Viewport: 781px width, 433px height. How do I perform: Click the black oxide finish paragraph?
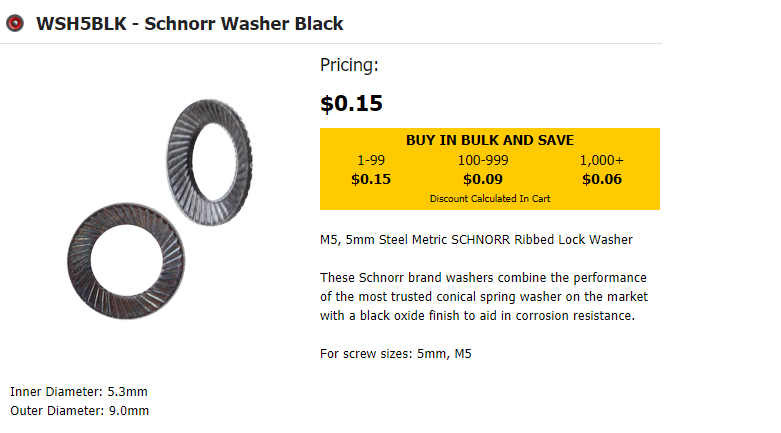coord(484,296)
